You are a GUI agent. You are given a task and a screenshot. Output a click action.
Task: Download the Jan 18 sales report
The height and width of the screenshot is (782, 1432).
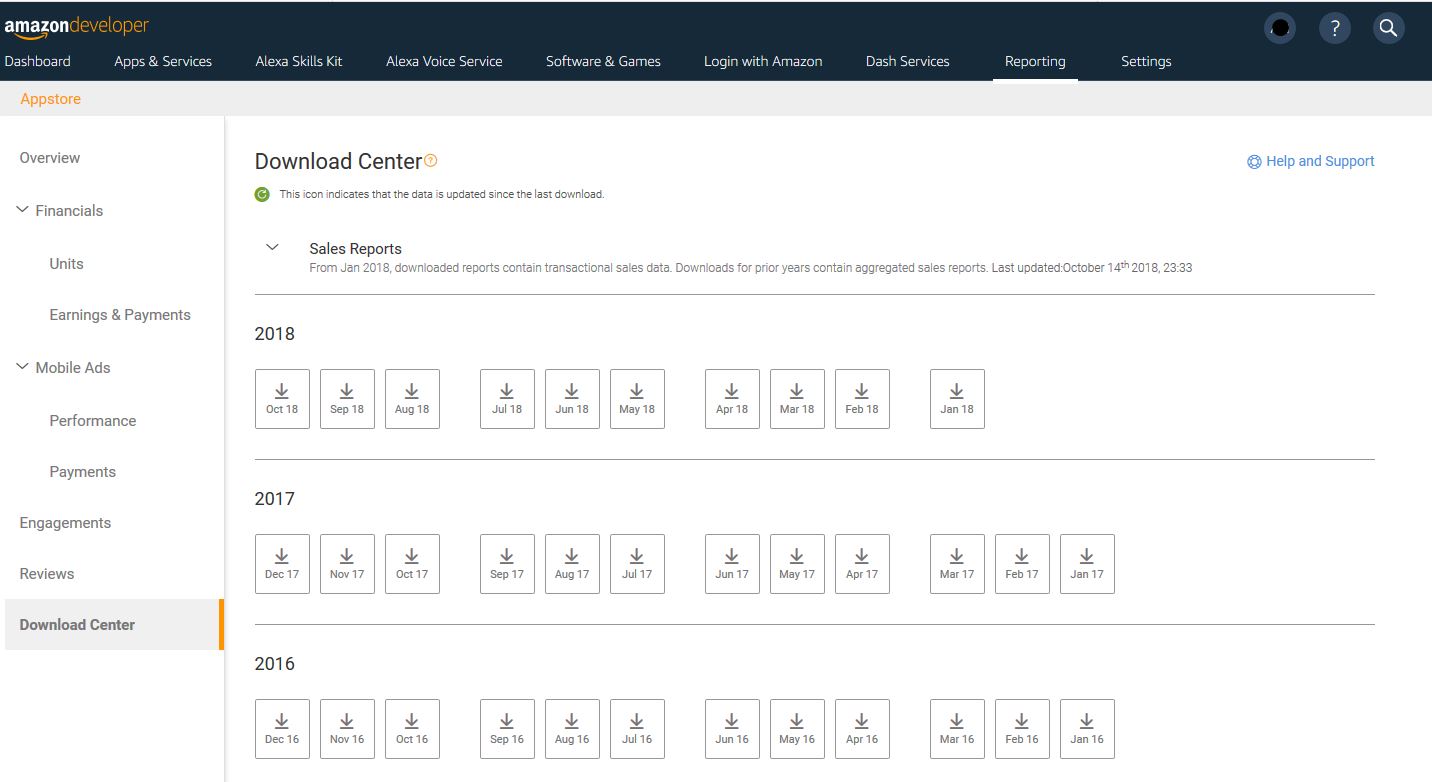point(957,399)
